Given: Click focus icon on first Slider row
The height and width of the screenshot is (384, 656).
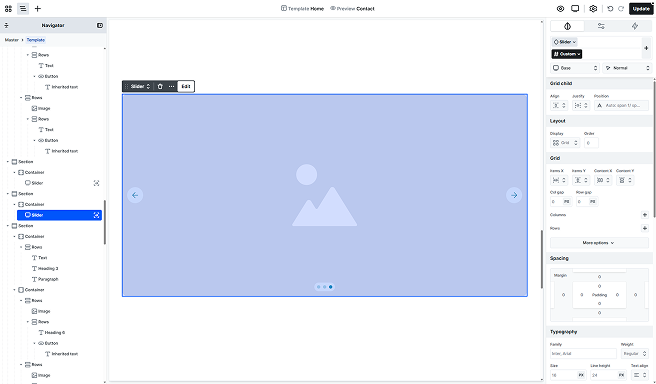Looking at the screenshot, I should coord(96,183).
